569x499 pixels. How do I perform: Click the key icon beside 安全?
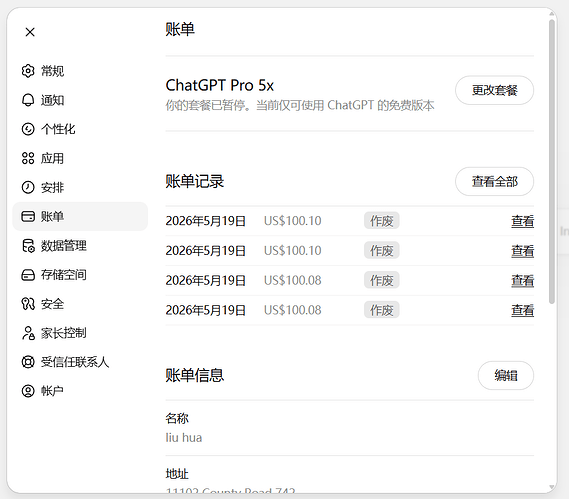click(x=28, y=304)
